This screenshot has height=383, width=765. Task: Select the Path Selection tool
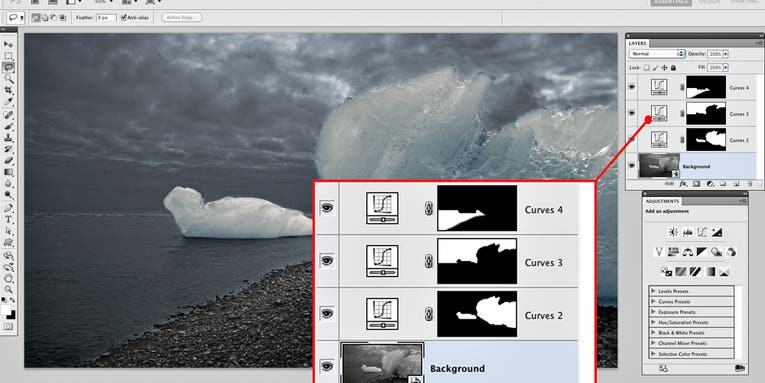point(9,230)
